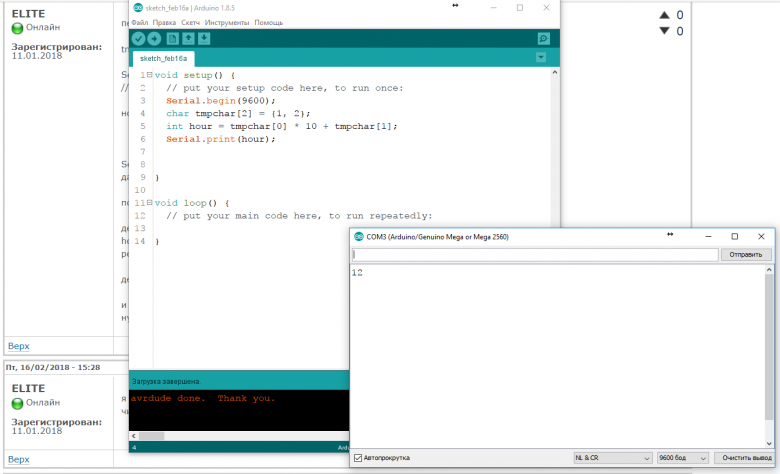Click the '// put your main code here' comment

pos(299,216)
